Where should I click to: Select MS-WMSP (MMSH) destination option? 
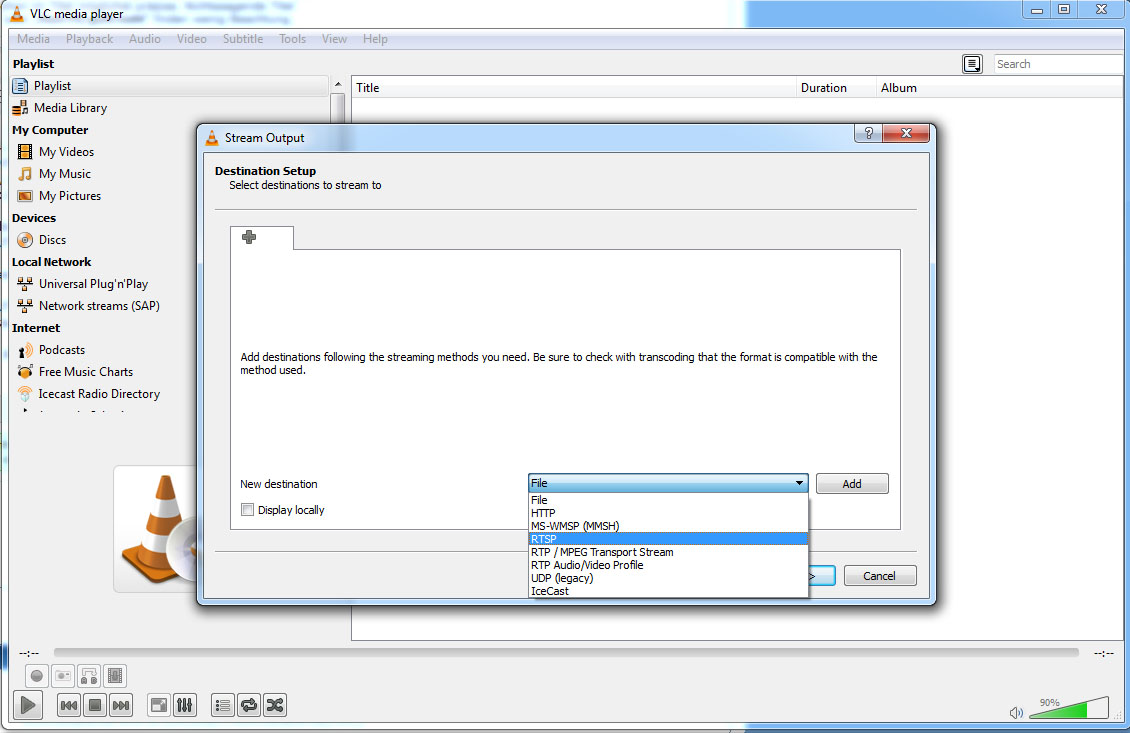(667, 526)
